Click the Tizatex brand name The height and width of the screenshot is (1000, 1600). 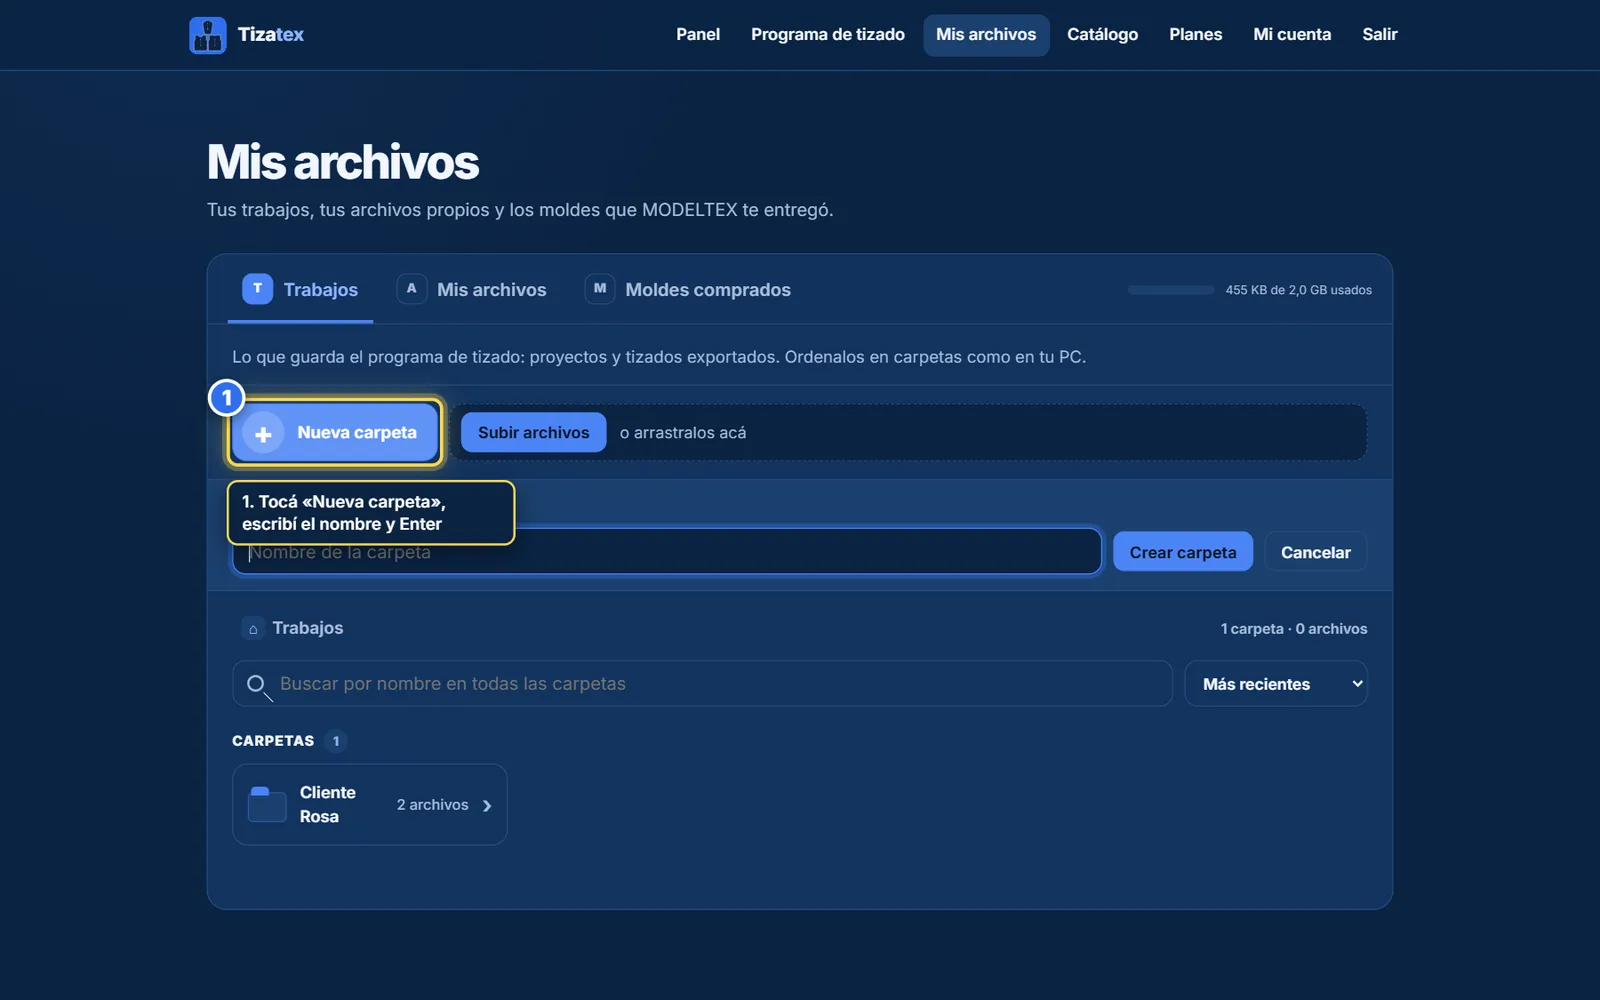coord(271,35)
